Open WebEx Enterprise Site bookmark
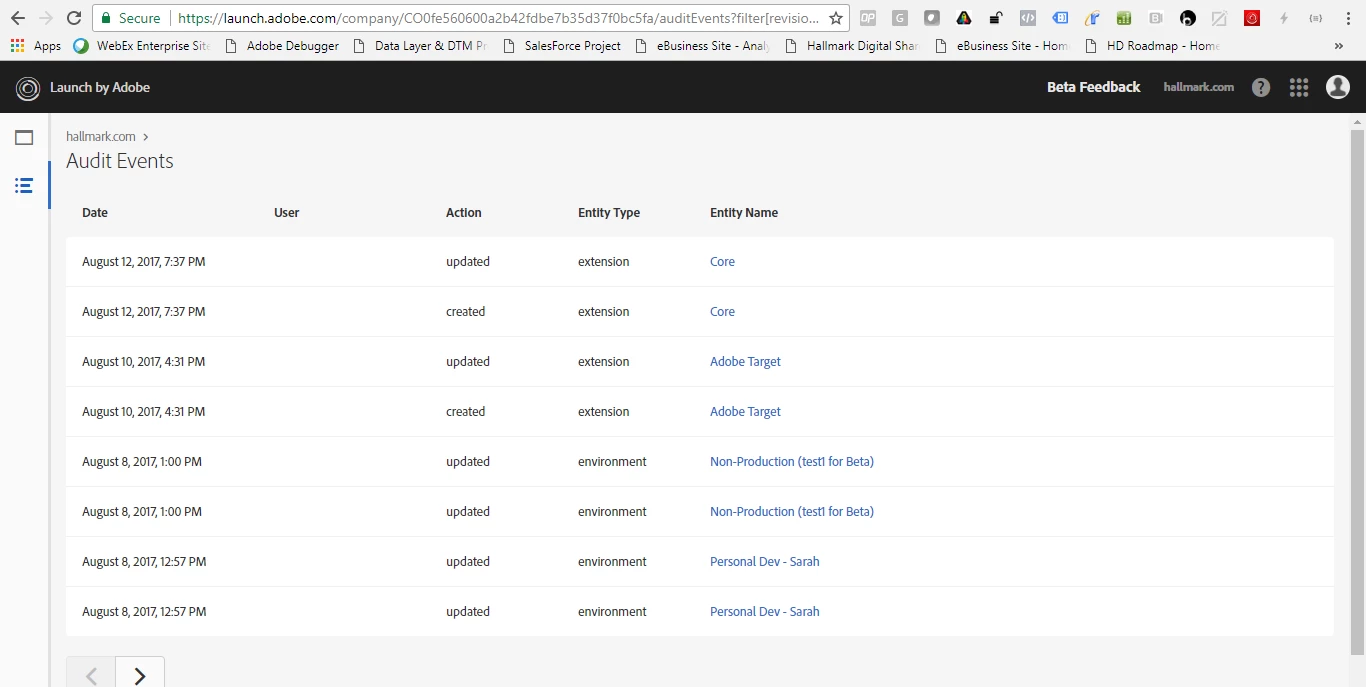Viewport: 1366px width, 687px height. [142, 46]
